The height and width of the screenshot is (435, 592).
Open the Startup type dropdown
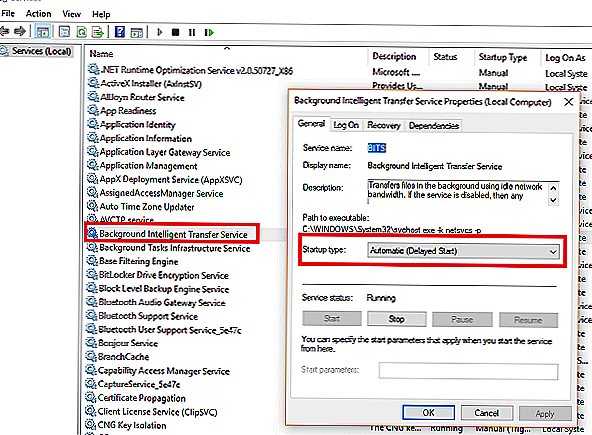click(463, 251)
